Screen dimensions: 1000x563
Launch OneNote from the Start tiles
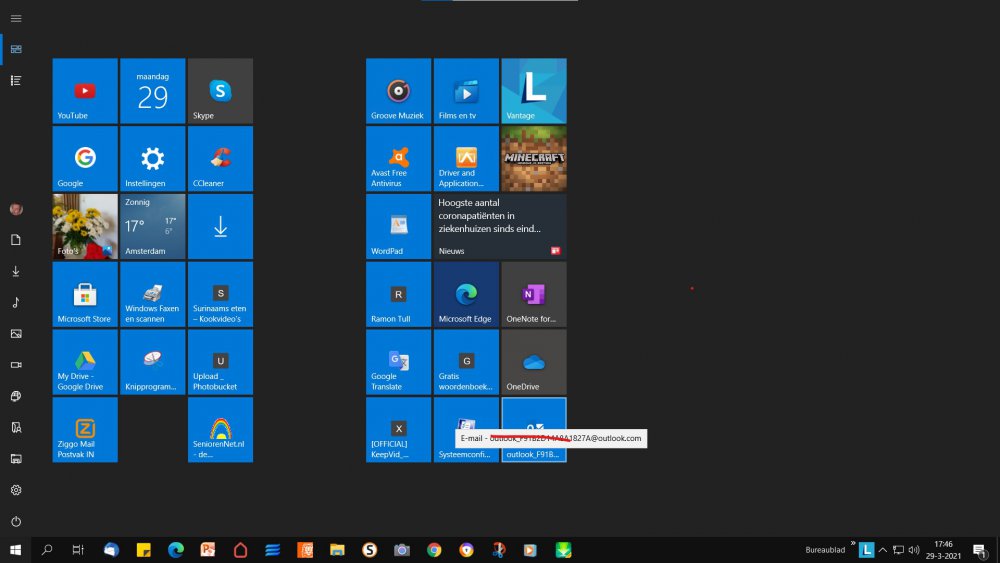tap(533, 295)
